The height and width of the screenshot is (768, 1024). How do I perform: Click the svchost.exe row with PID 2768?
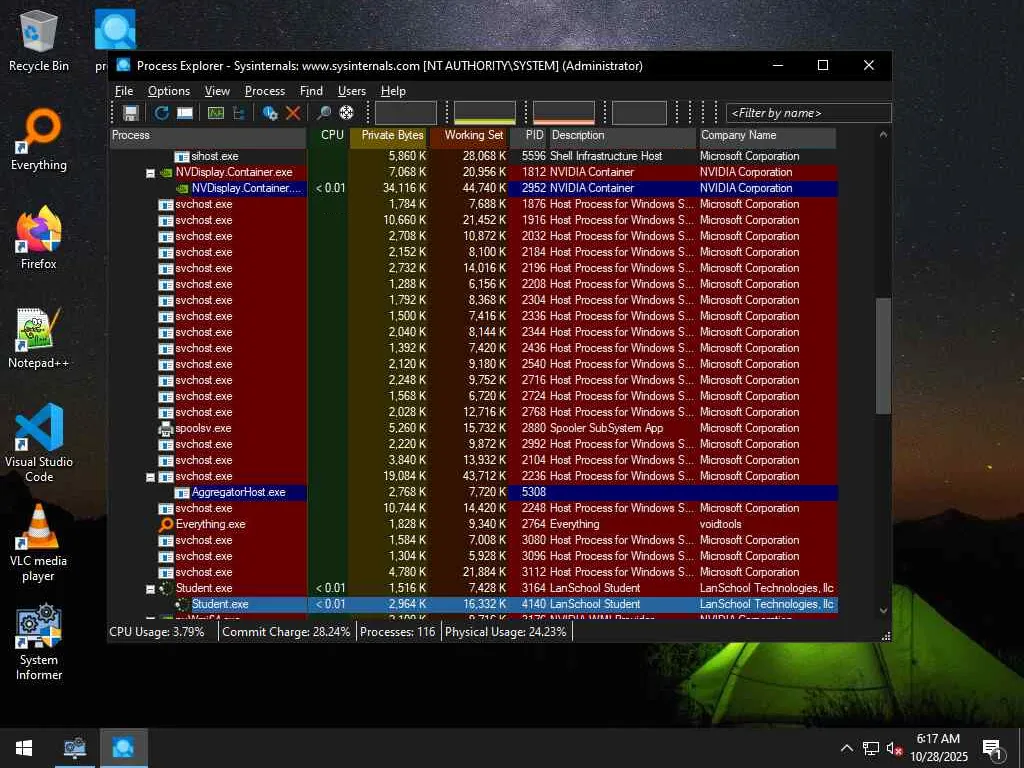pyautogui.click(x=473, y=412)
